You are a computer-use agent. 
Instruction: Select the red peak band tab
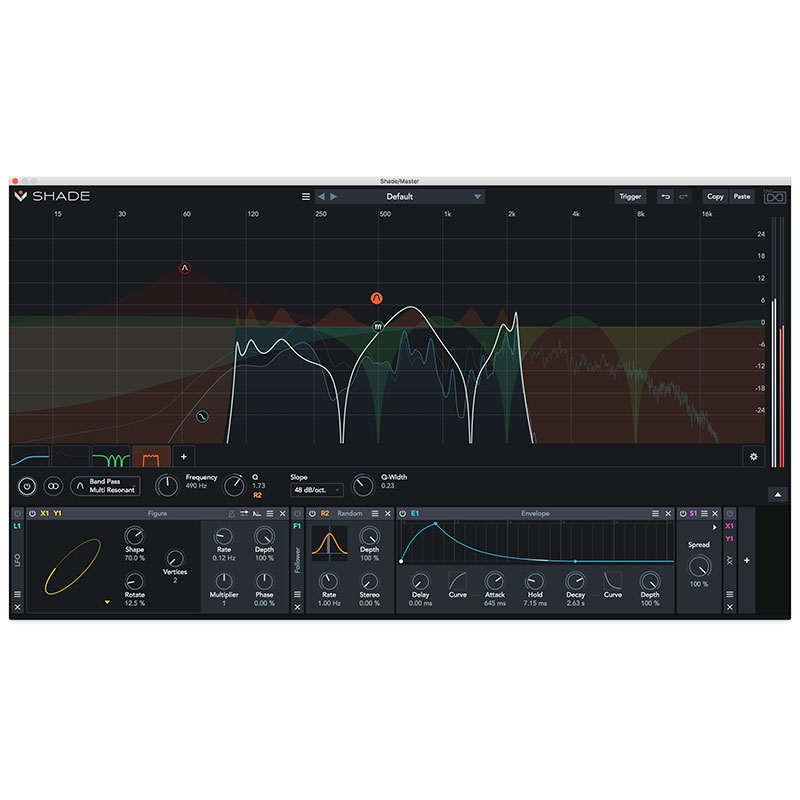[x=70, y=457]
